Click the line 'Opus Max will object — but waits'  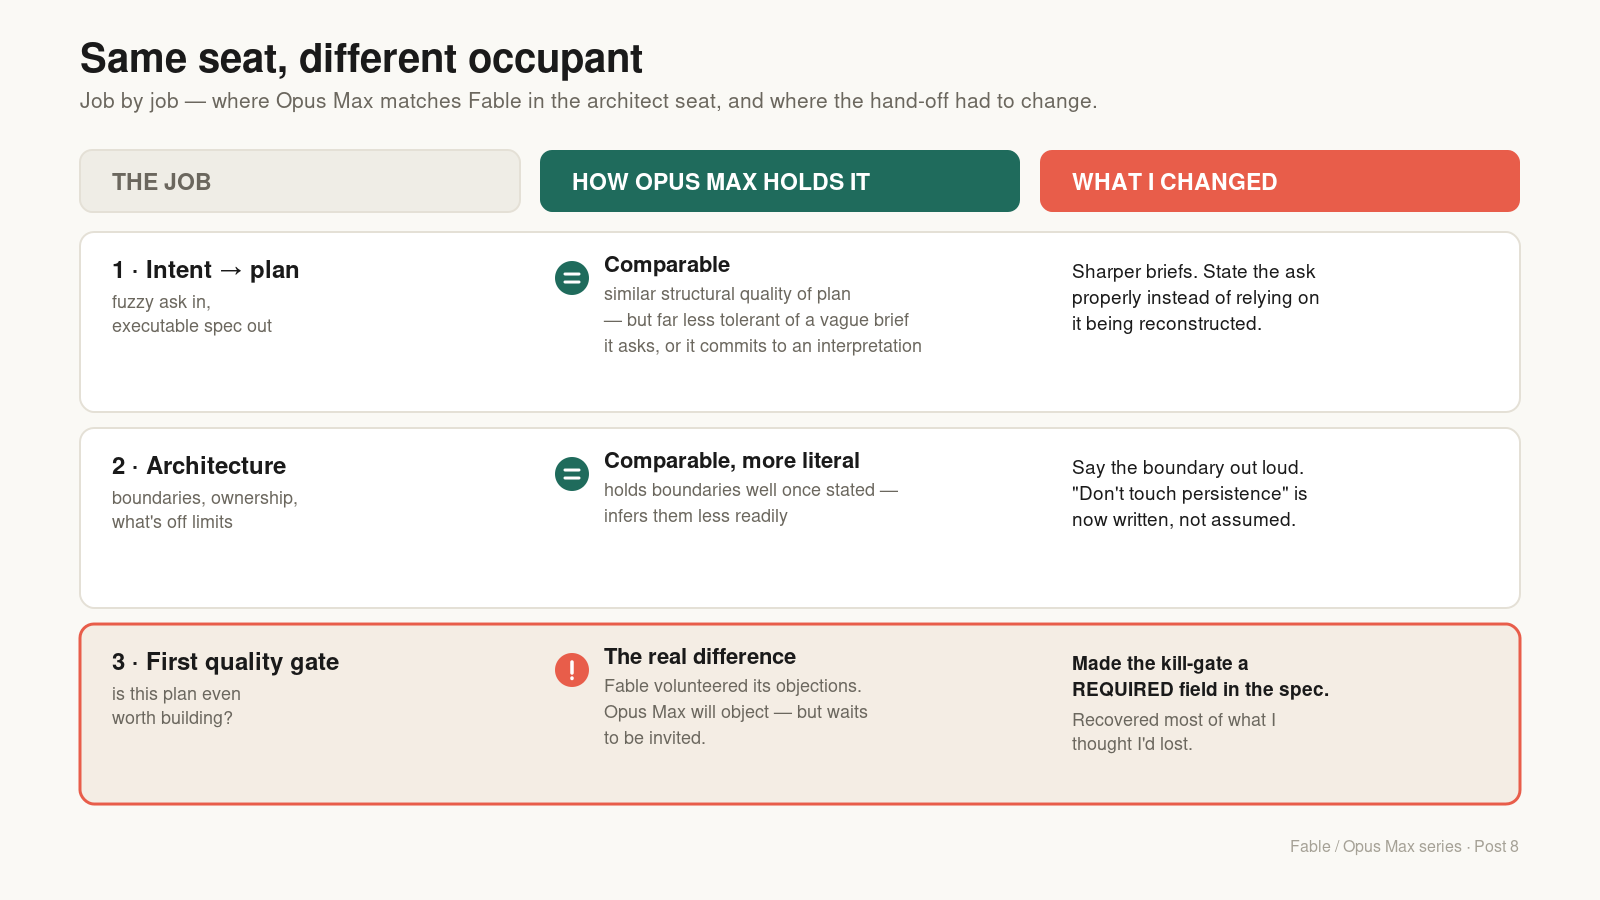tap(736, 712)
